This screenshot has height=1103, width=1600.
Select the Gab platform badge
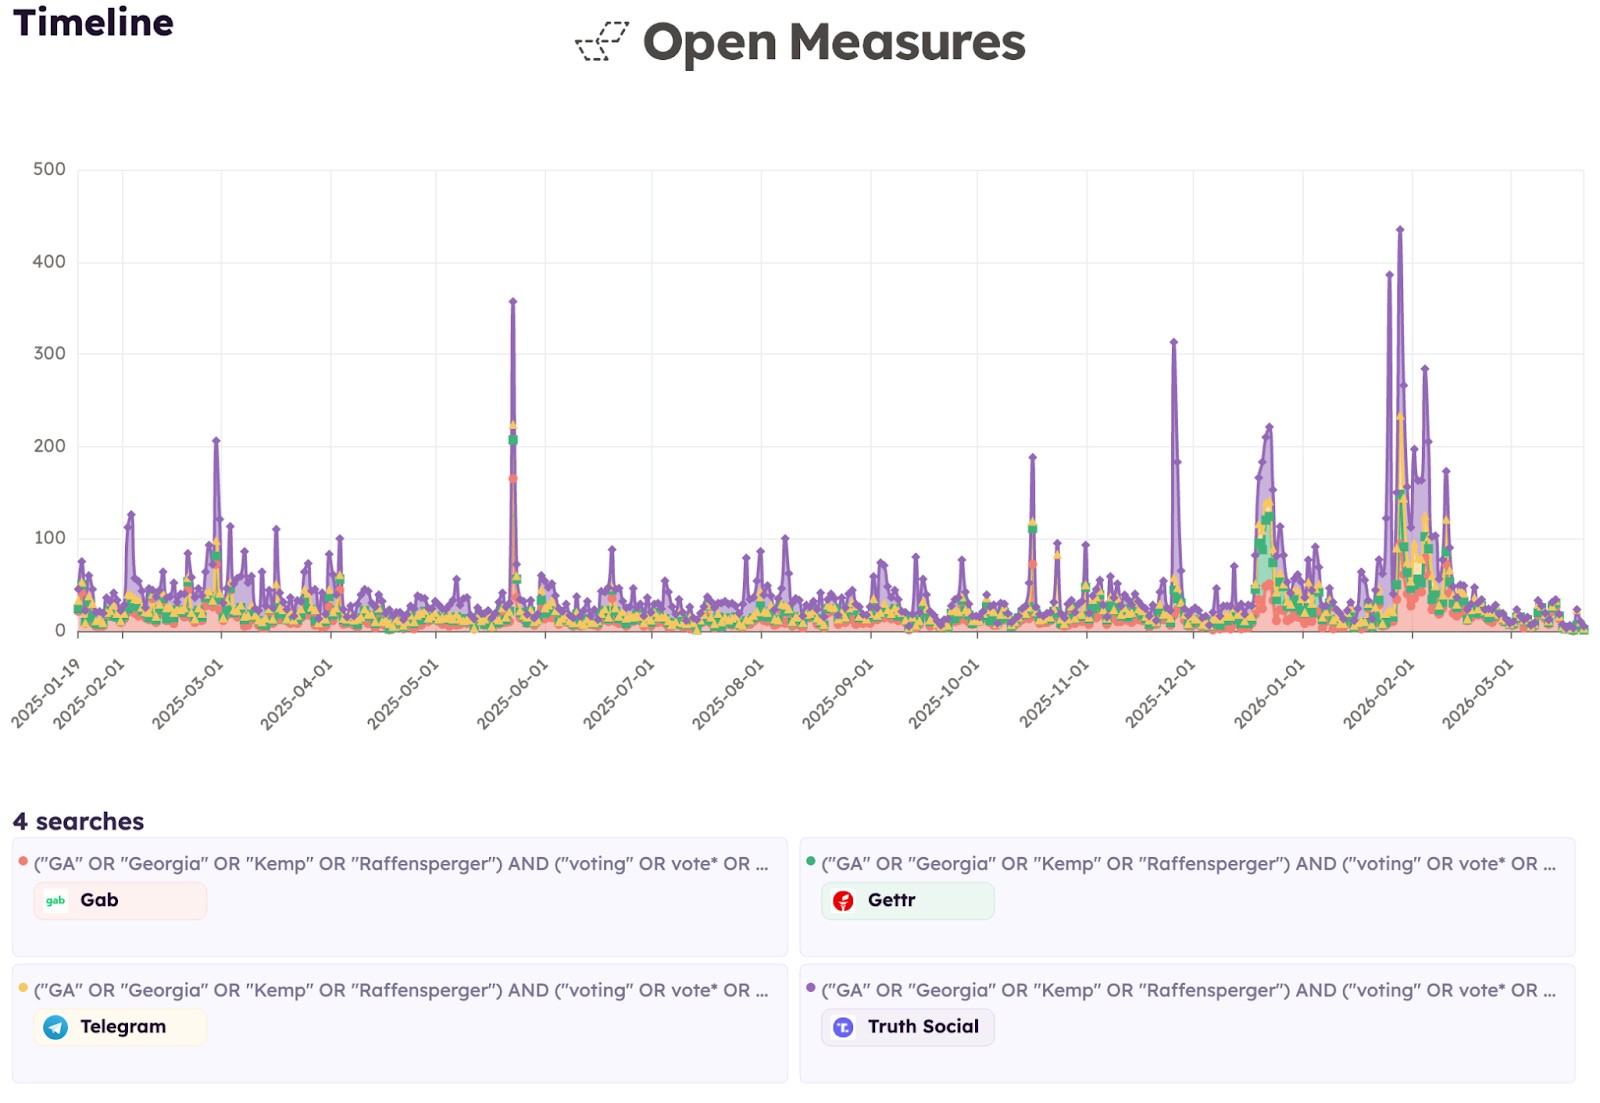click(x=120, y=901)
